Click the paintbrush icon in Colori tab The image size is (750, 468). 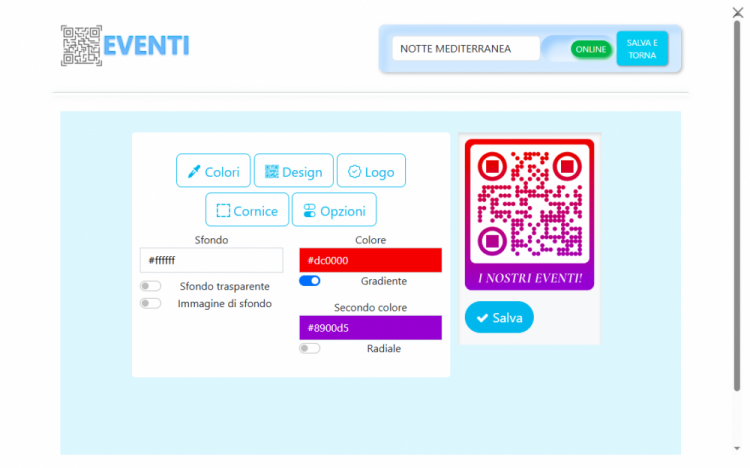(x=194, y=172)
